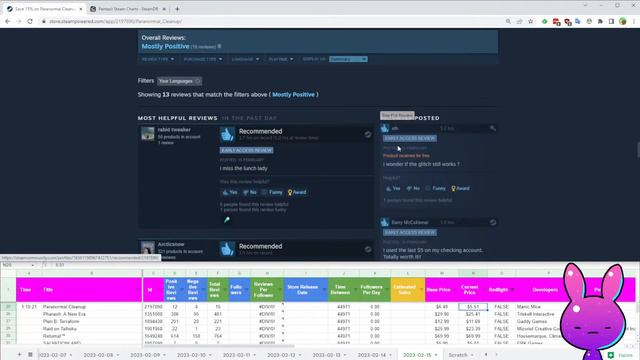The height and width of the screenshot is (360, 640).
Task: Reload the Steam store page
Action: coord(30,21)
